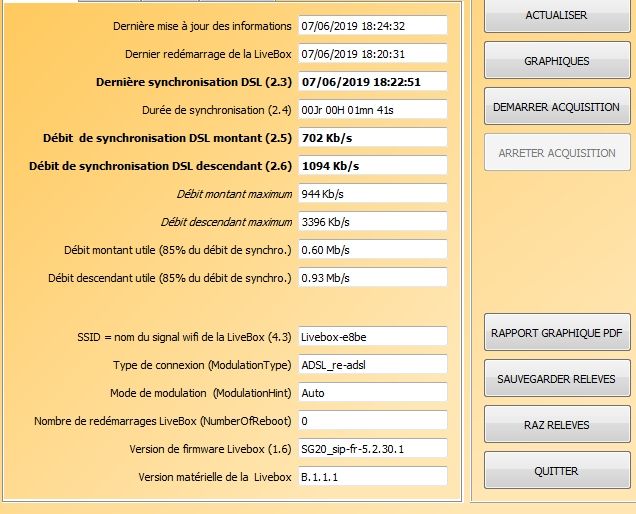The image size is (636, 514).
Task: Click the label 'Dernier redémarrage de la LiveBox'
Action: point(208,54)
